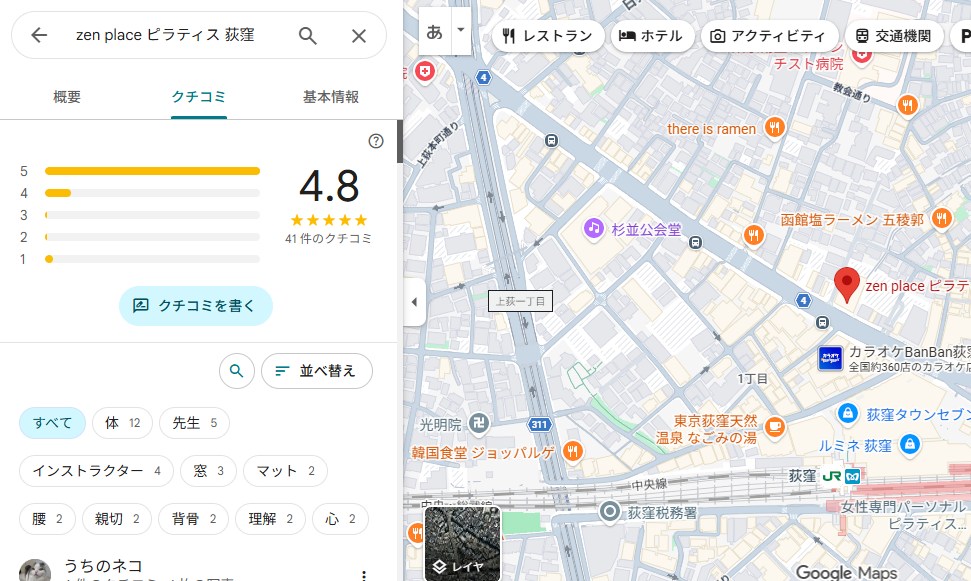Open more options for うちのネコ review
Image resolution: width=971 pixels, height=581 pixels.
click(x=364, y=574)
